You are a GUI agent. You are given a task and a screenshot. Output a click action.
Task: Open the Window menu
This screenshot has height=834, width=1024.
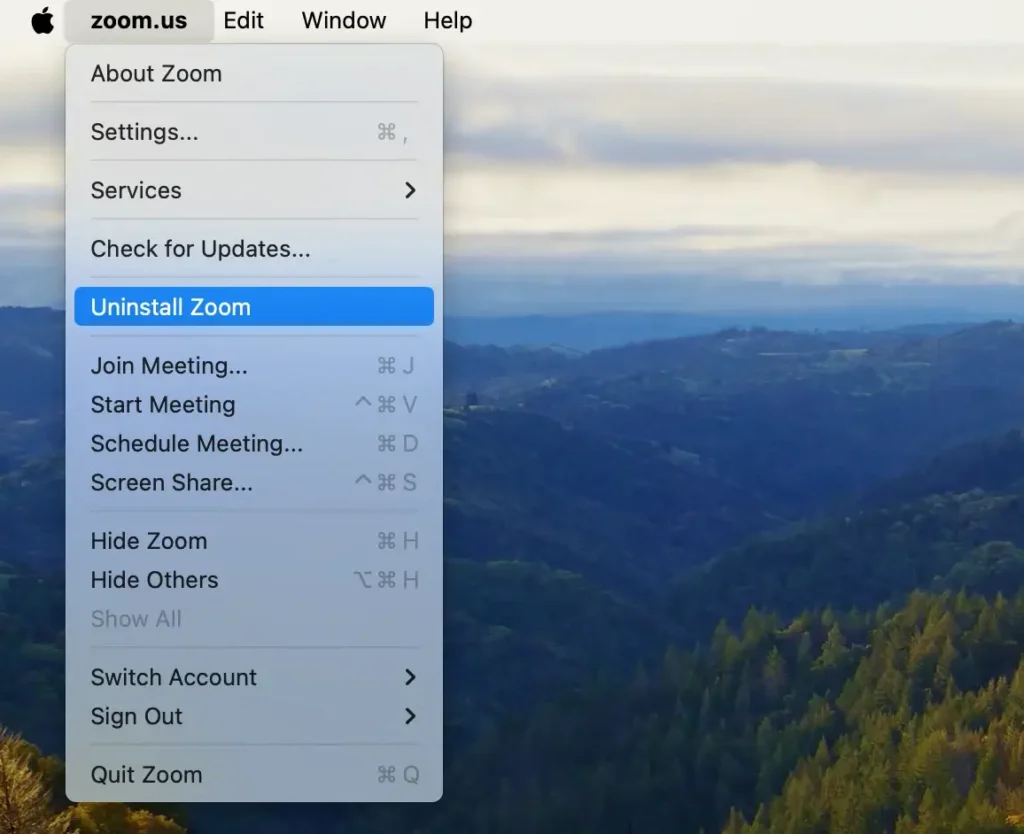pyautogui.click(x=344, y=20)
